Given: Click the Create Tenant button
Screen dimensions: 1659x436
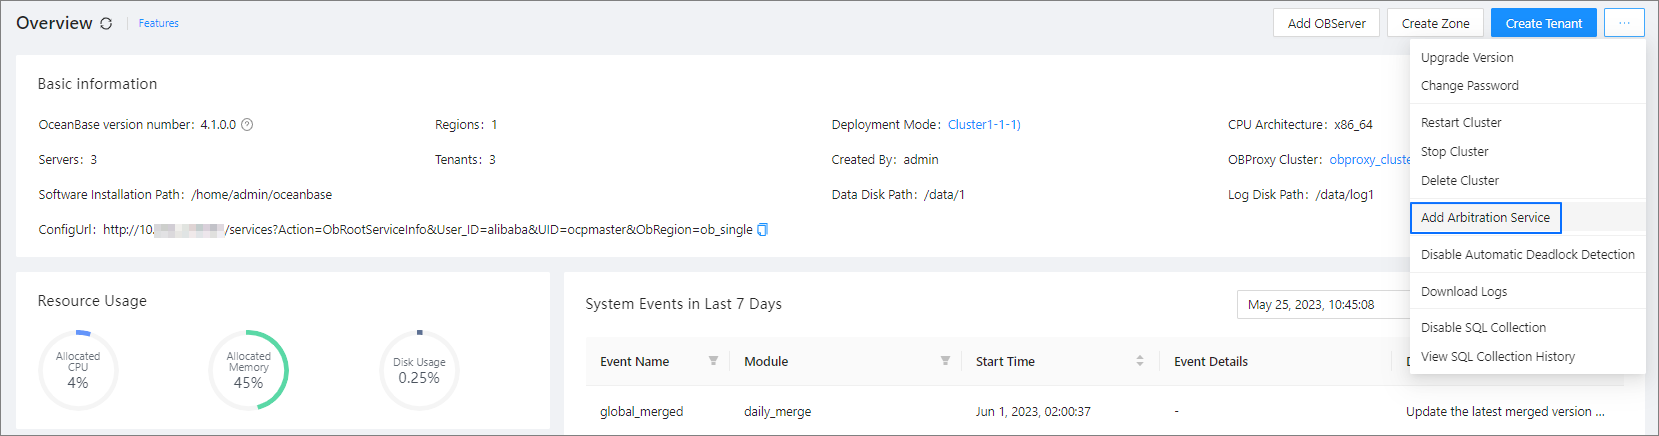Looking at the screenshot, I should tap(1543, 23).
